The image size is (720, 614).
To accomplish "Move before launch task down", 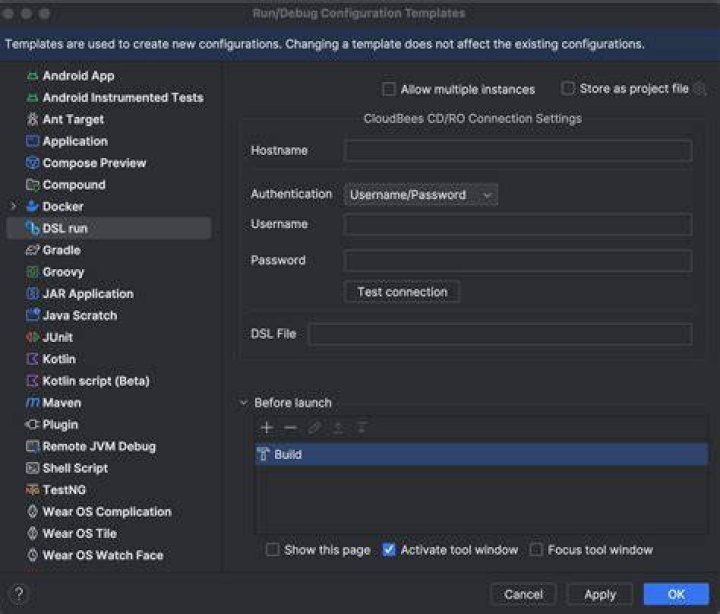I will pos(362,428).
